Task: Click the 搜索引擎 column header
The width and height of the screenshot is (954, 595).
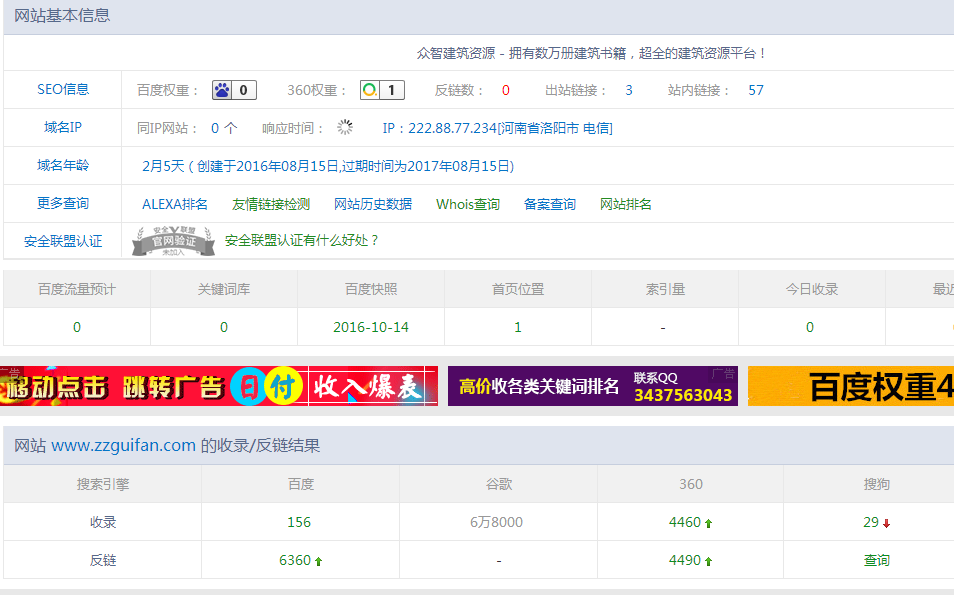Action: click(x=103, y=484)
